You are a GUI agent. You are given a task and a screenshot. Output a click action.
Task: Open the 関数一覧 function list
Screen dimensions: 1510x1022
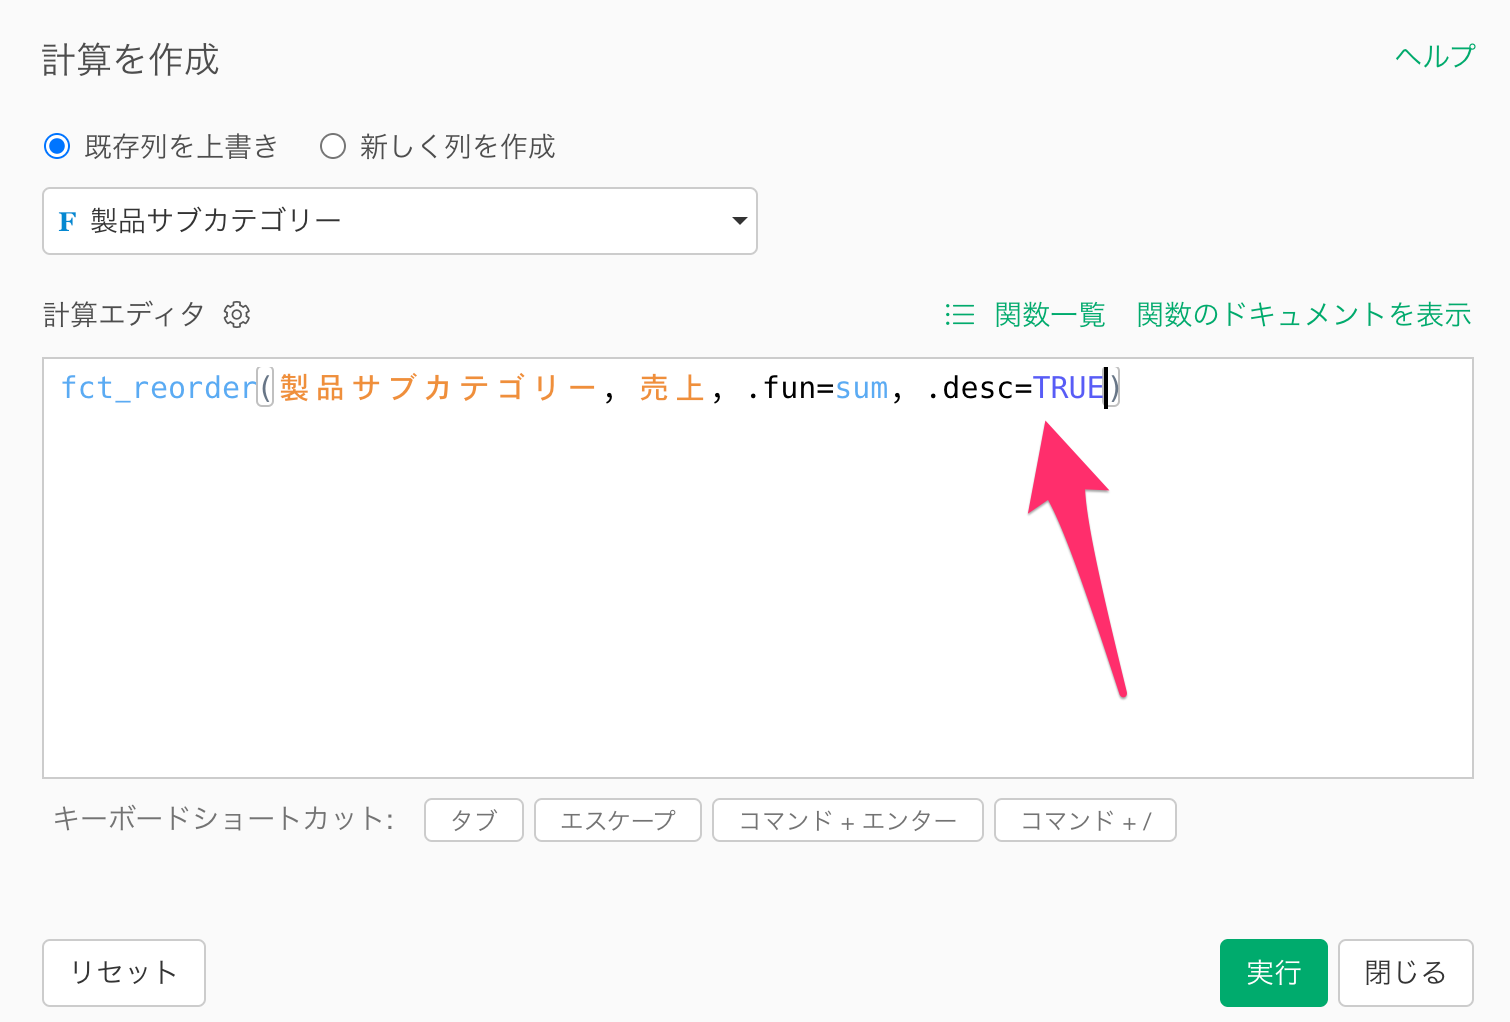click(x=1049, y=315)
